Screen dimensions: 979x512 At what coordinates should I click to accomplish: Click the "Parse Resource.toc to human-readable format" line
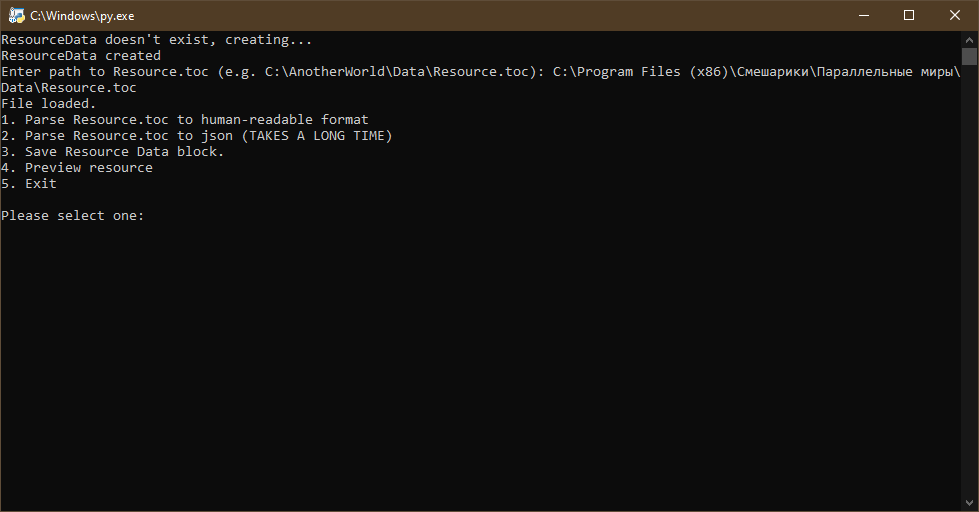coord(185,120)
